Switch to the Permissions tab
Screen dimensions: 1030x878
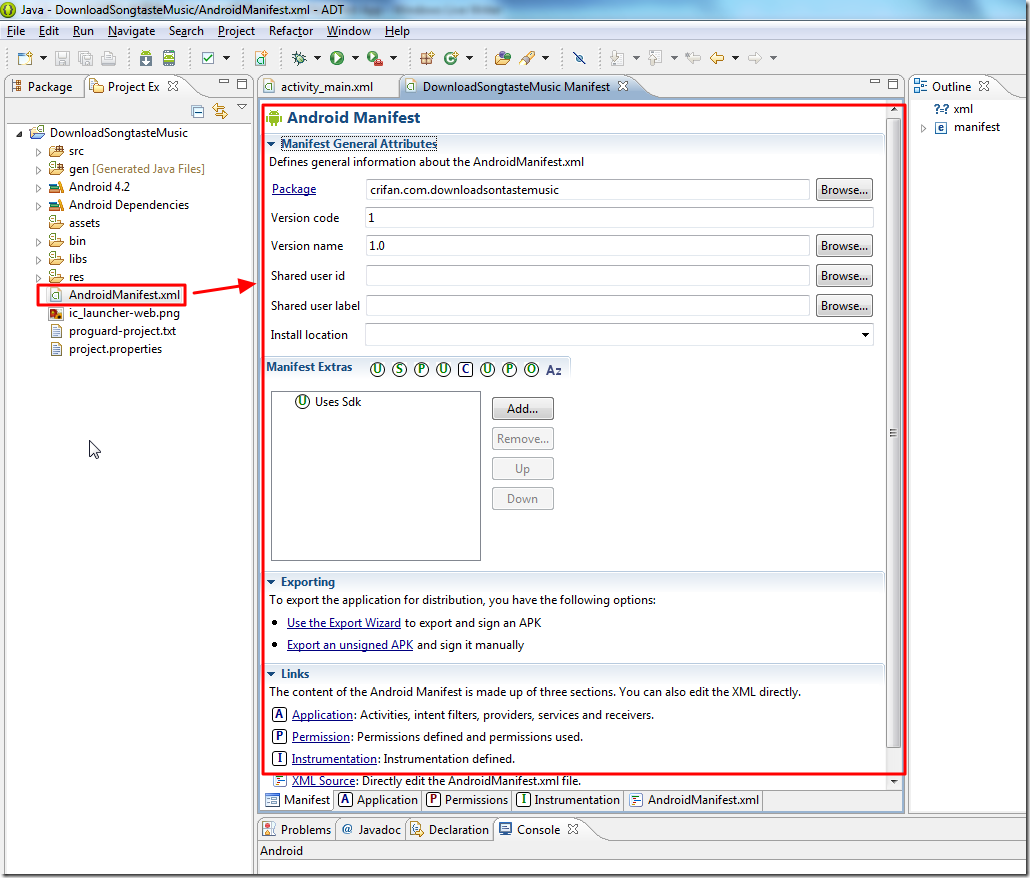468,800
